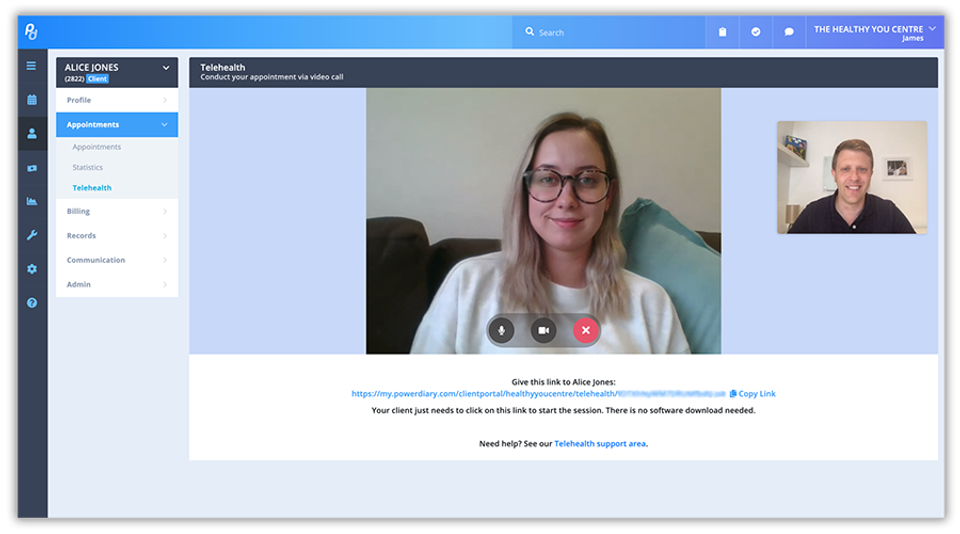Open the calendar icon in the sidebar

point(31,99)
